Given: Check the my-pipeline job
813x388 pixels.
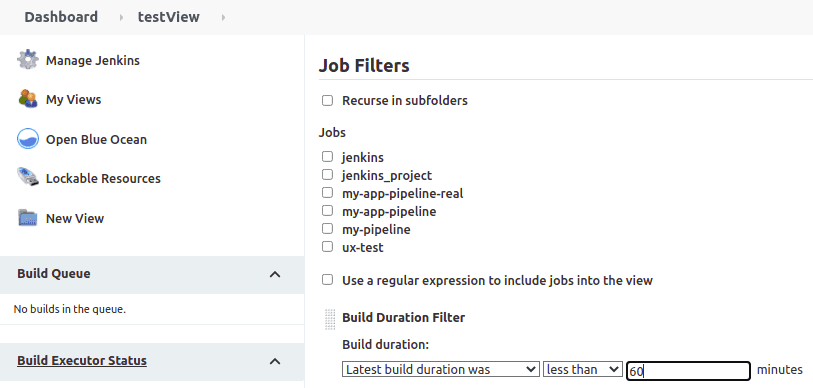Looking at the screenshot, I should click(327, 228).
